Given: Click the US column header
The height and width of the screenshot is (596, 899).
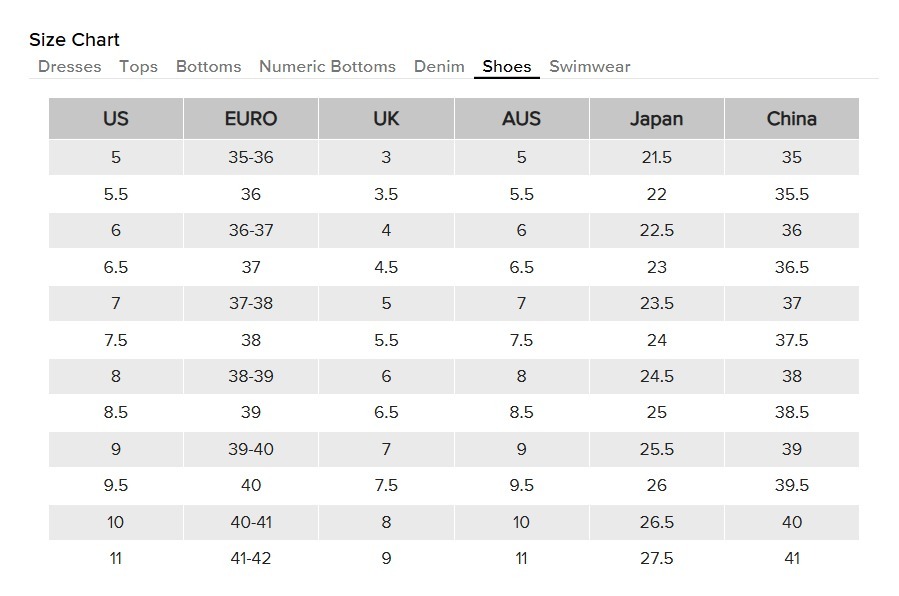Looking at the screenshot, I should click(x=116, y=119).
